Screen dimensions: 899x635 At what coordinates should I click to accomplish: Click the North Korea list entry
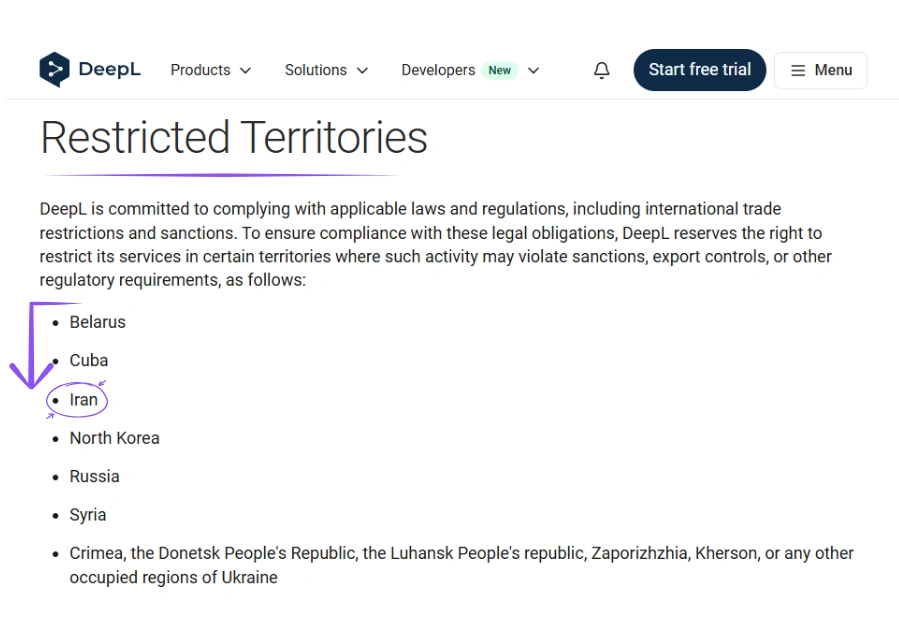pos(115,438)
